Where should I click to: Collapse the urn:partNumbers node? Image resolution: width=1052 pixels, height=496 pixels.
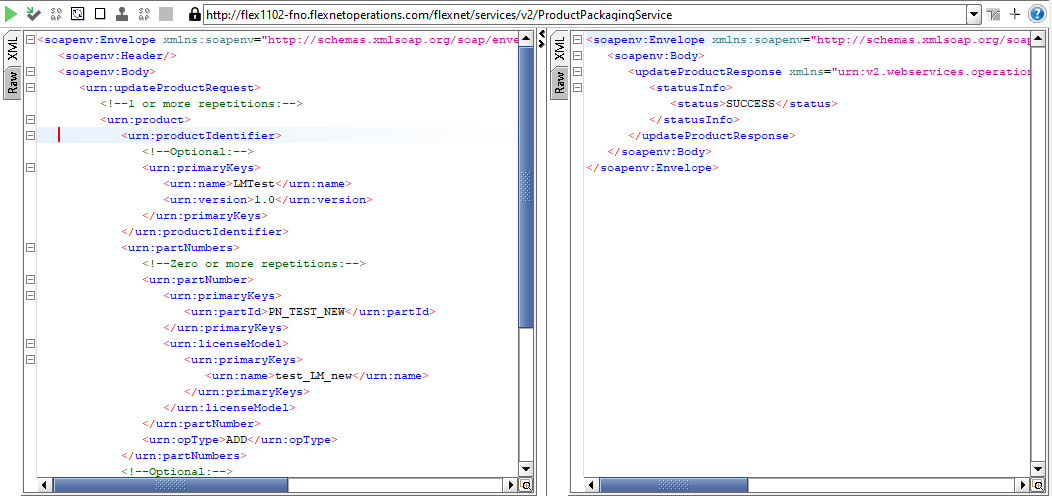click(30, 248)
